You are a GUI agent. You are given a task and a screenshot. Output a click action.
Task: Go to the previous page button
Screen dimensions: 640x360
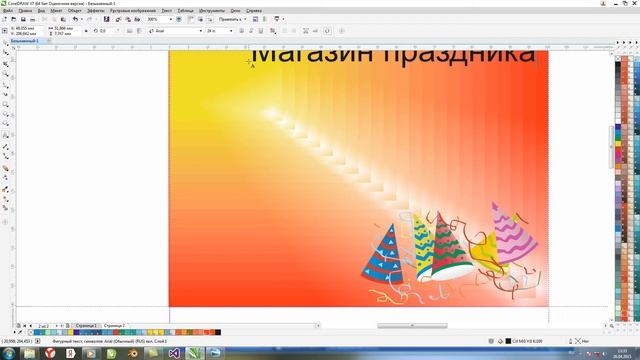31,326
